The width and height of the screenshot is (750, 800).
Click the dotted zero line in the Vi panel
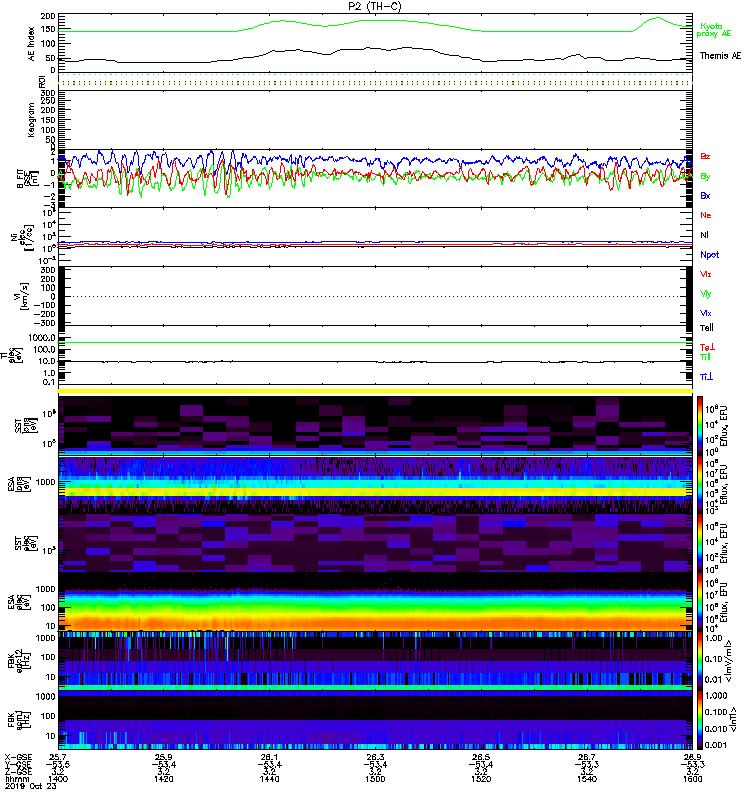click(x=375, y=296)
